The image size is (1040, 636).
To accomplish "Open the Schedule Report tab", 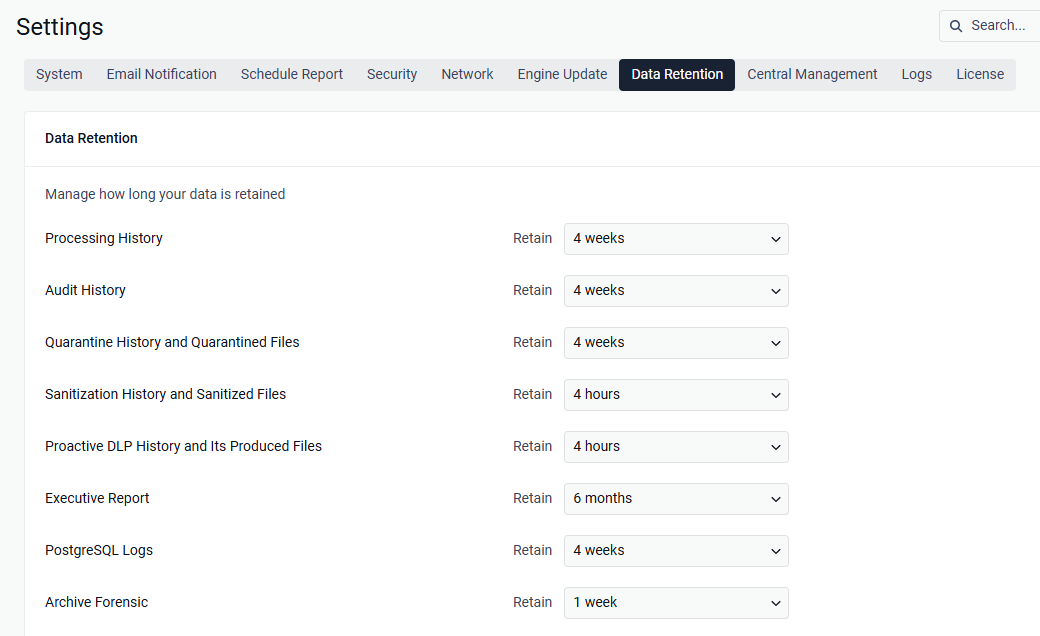I will [292, 74].
